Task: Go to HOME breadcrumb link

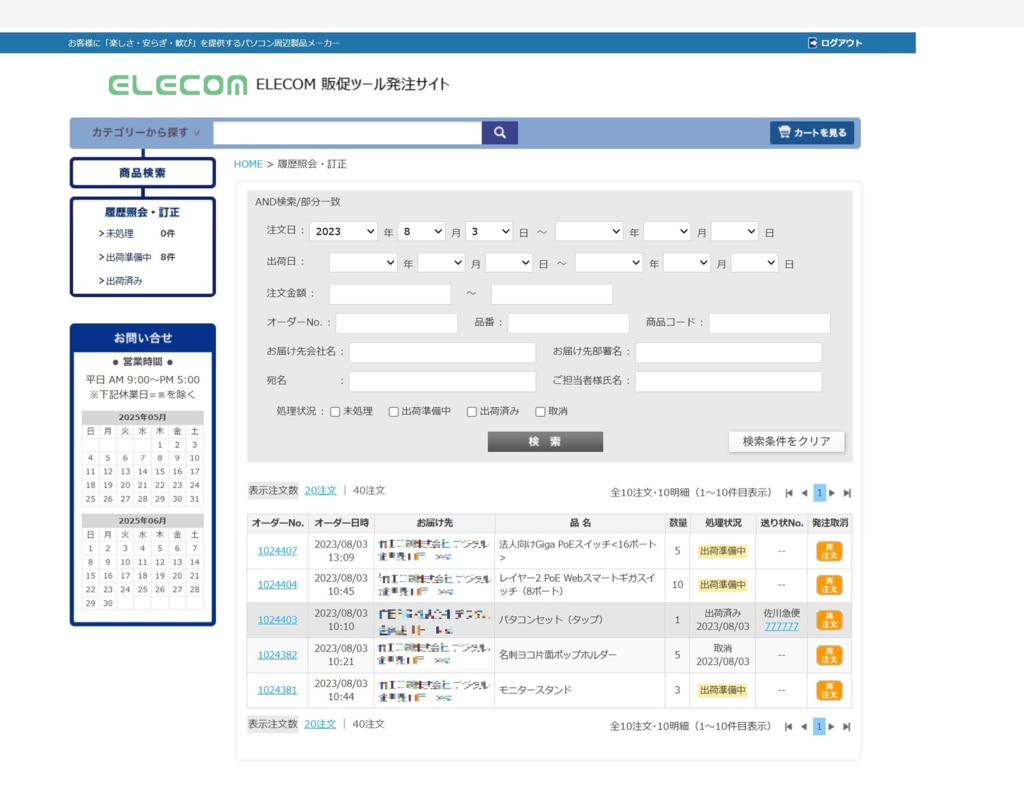Action: (248, 164)
